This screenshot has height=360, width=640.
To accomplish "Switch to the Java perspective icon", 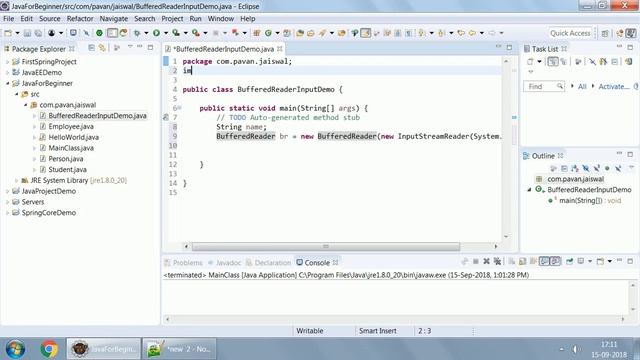I will (631, 33).
